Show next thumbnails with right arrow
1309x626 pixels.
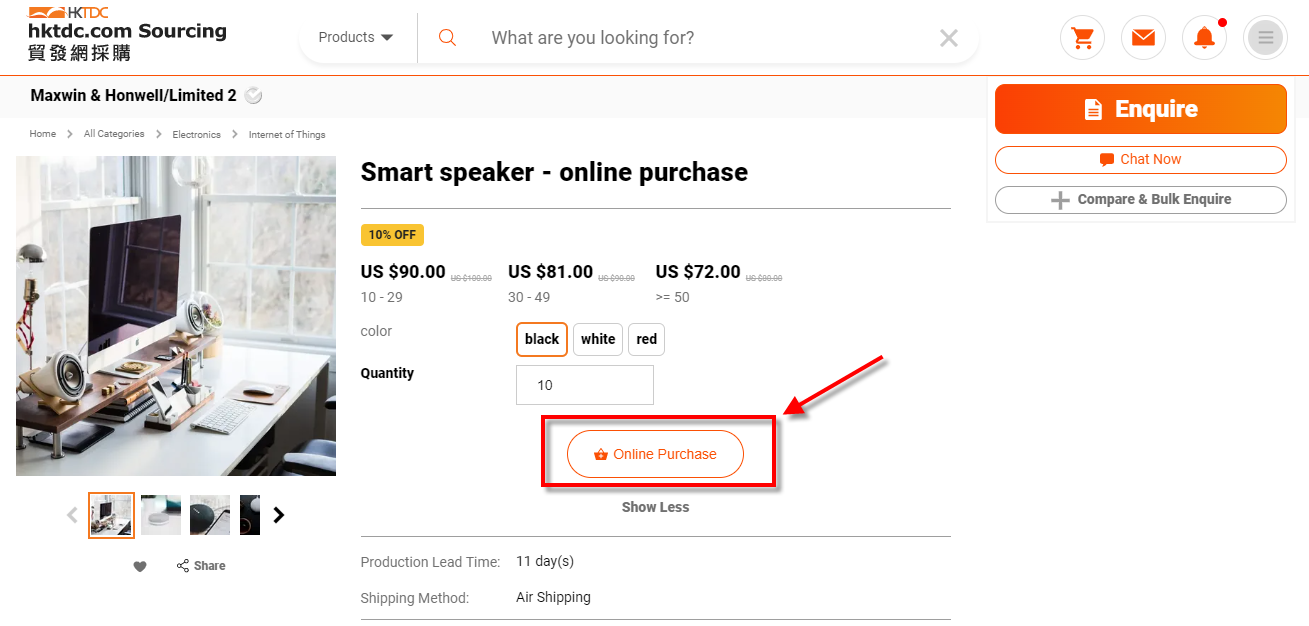tap(279, 515)
